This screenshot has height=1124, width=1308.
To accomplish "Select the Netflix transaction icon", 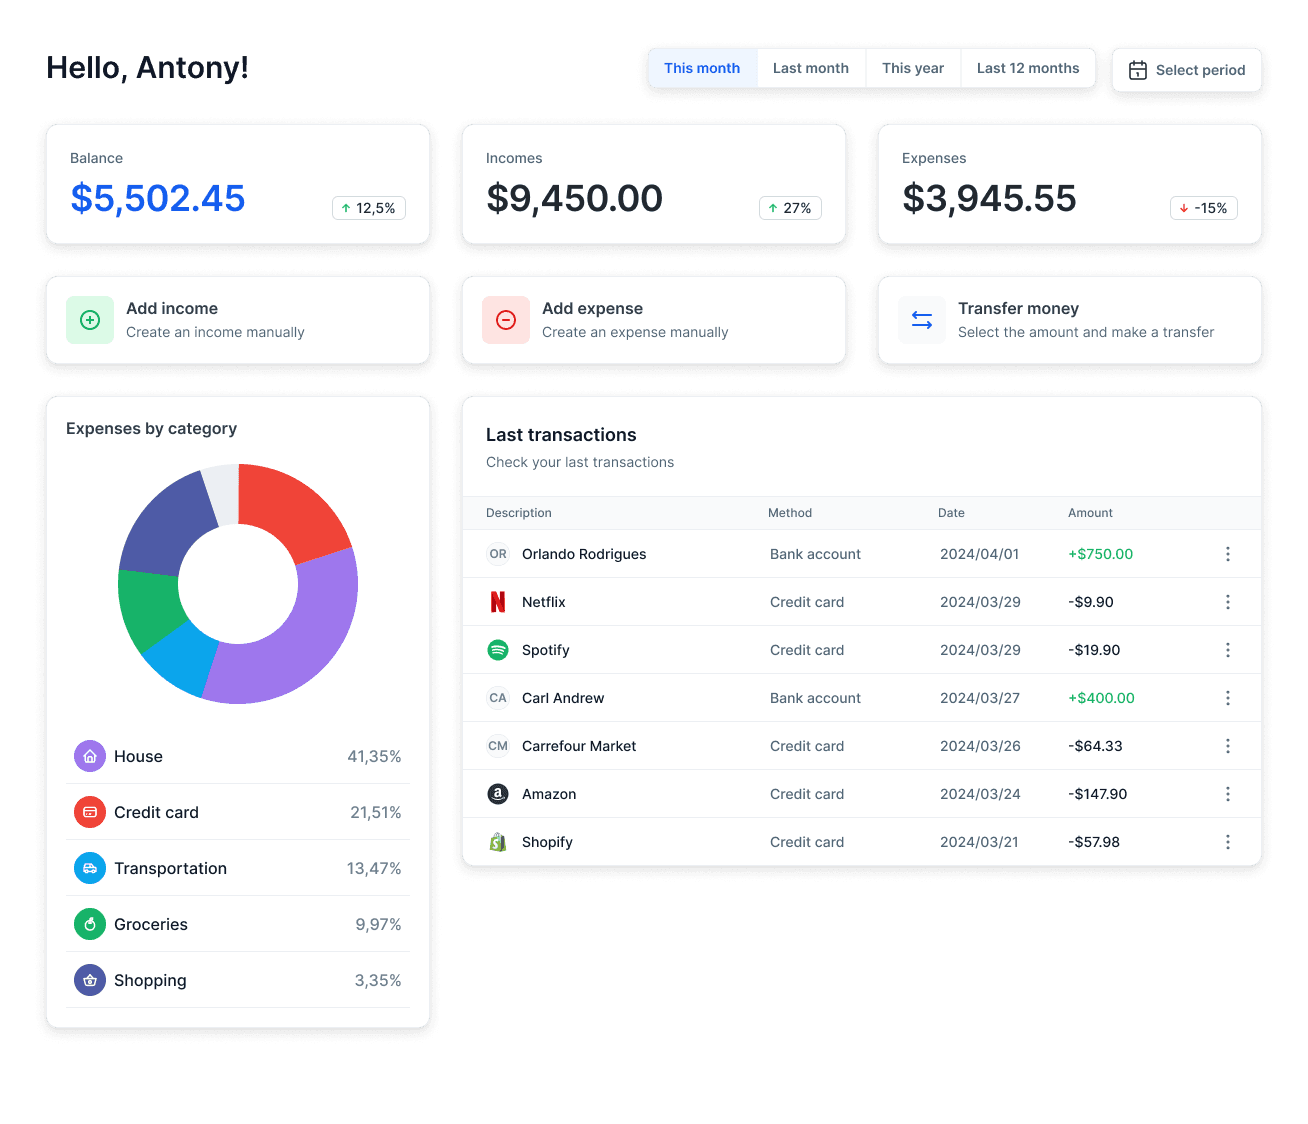I will (x=498, y=601).
